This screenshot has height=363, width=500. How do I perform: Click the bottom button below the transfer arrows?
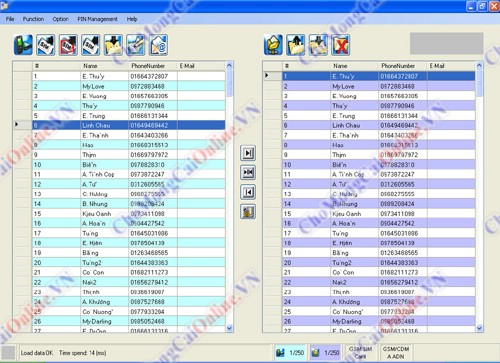pos(248,212)
